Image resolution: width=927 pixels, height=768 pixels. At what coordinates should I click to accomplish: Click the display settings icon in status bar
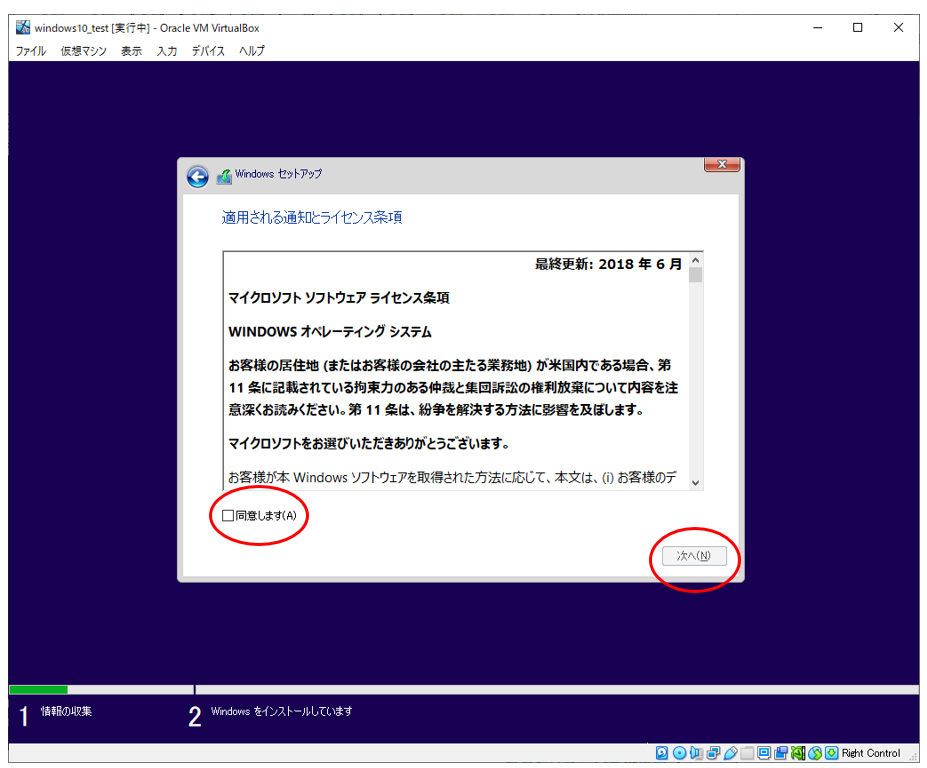click(x=764, y=753)
